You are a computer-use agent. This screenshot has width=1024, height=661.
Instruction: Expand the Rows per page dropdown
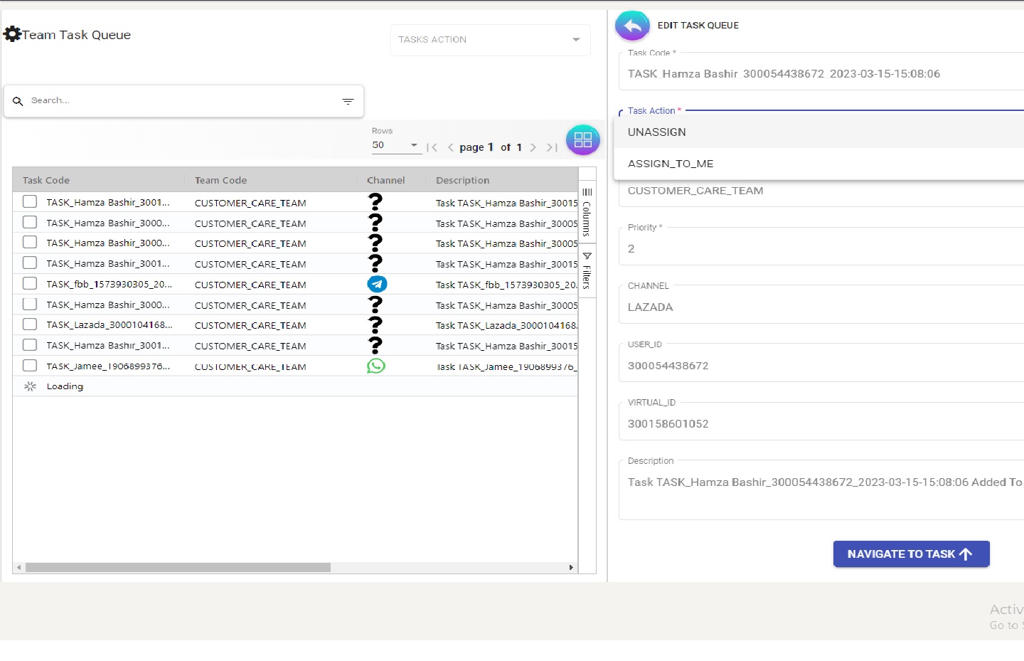point(395,146)
